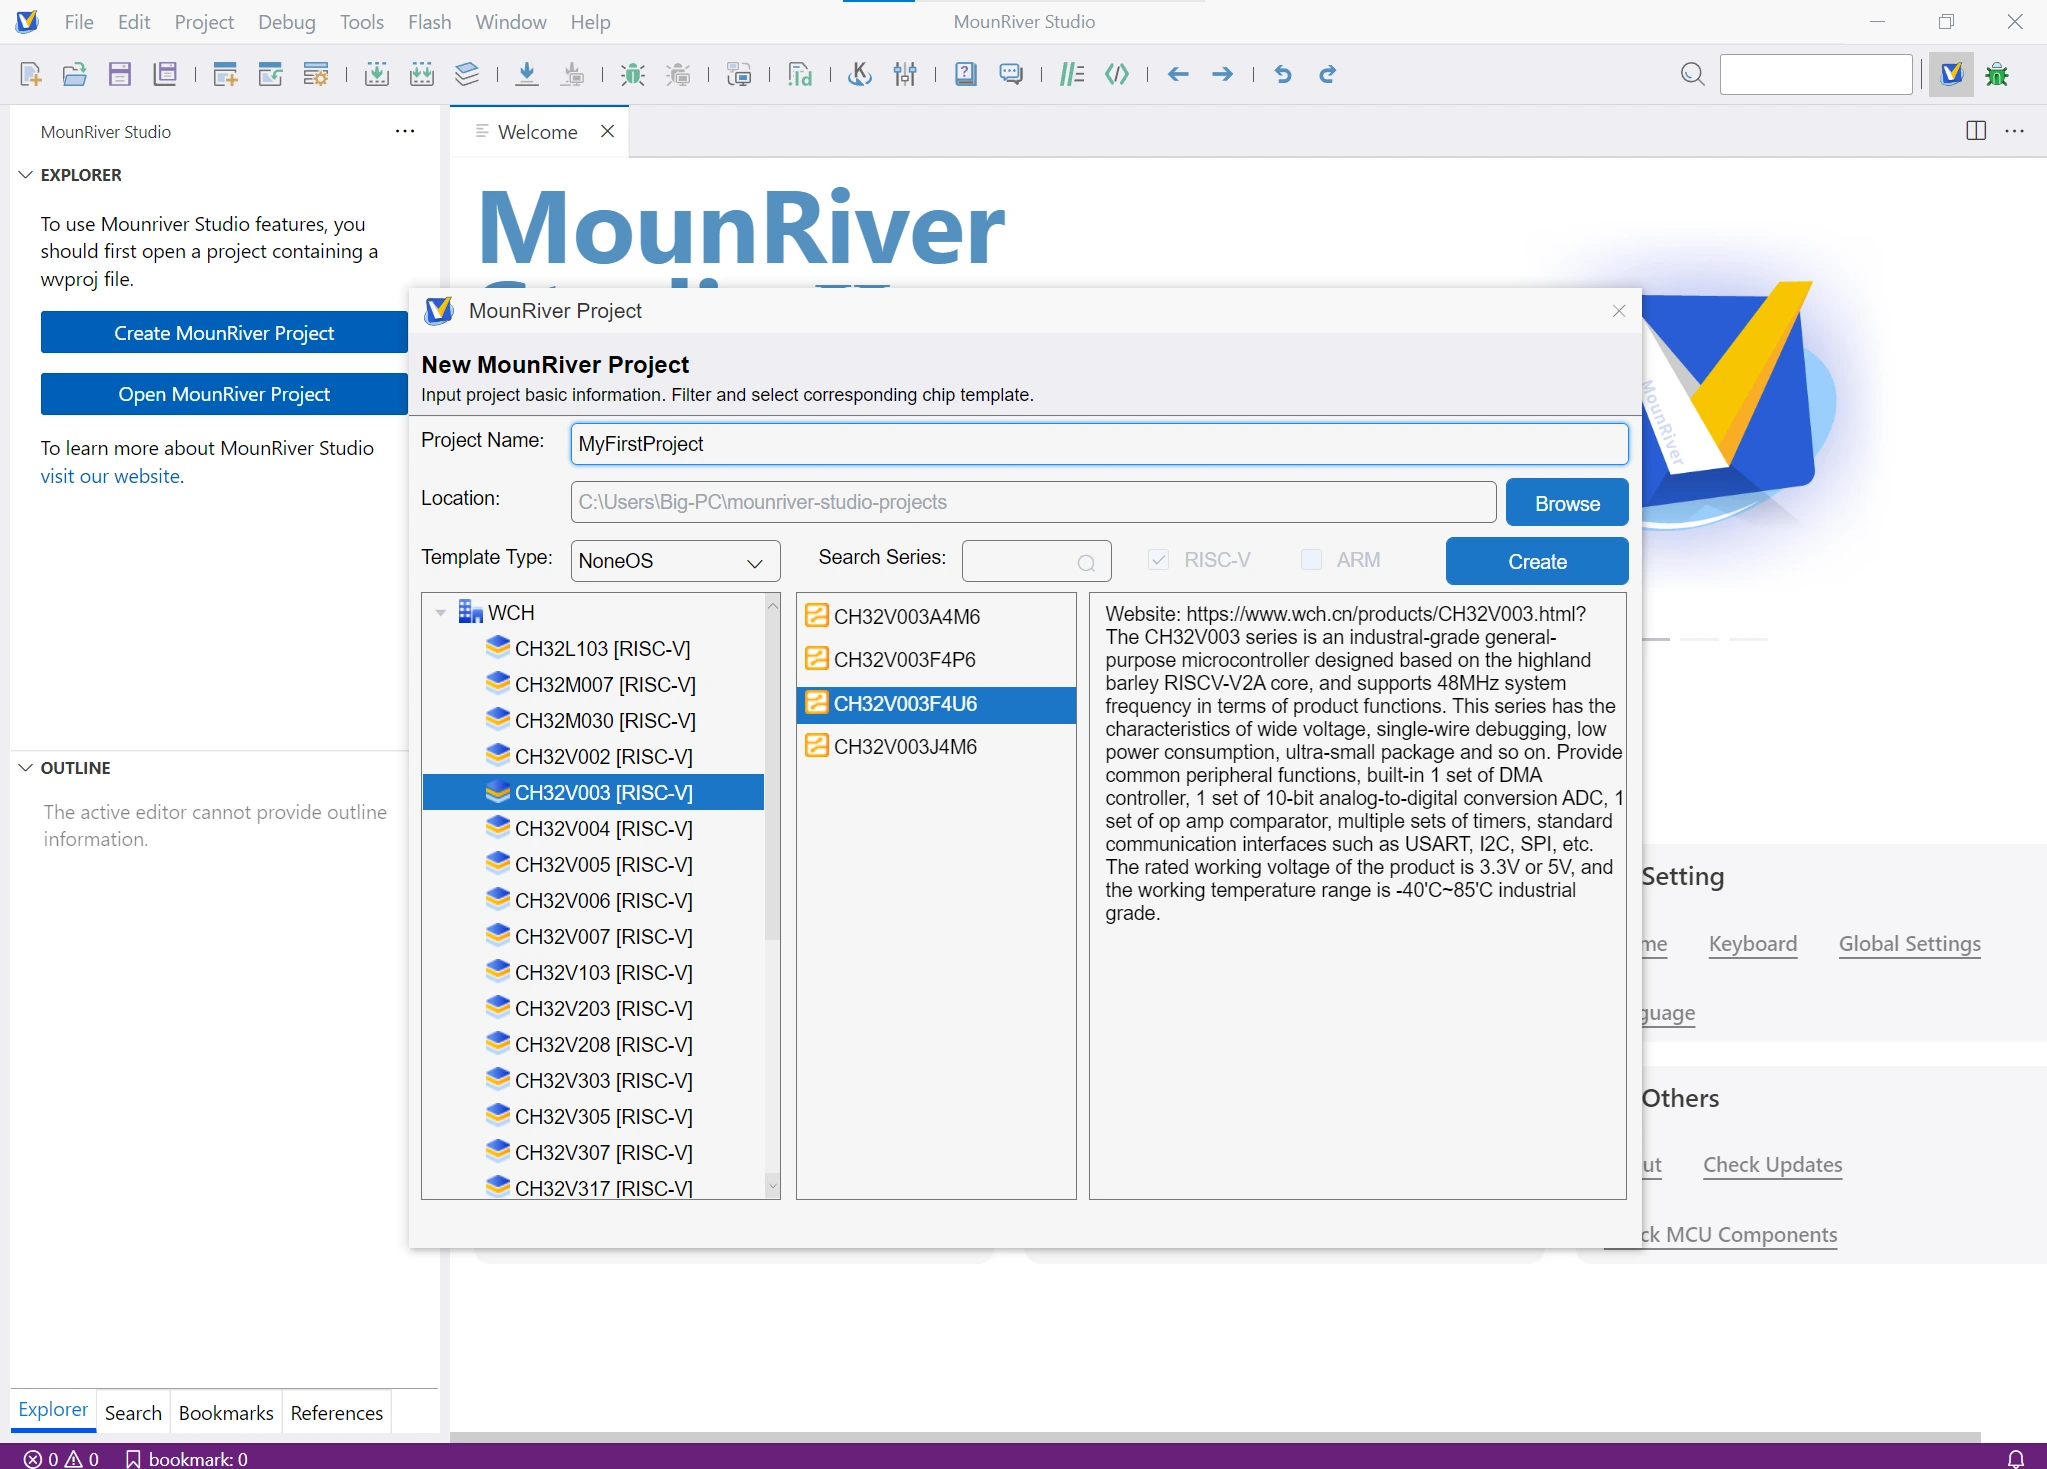Click the Create MounRiver Project button
This screenshot has height=1469, width=2047.
[224, 333]
